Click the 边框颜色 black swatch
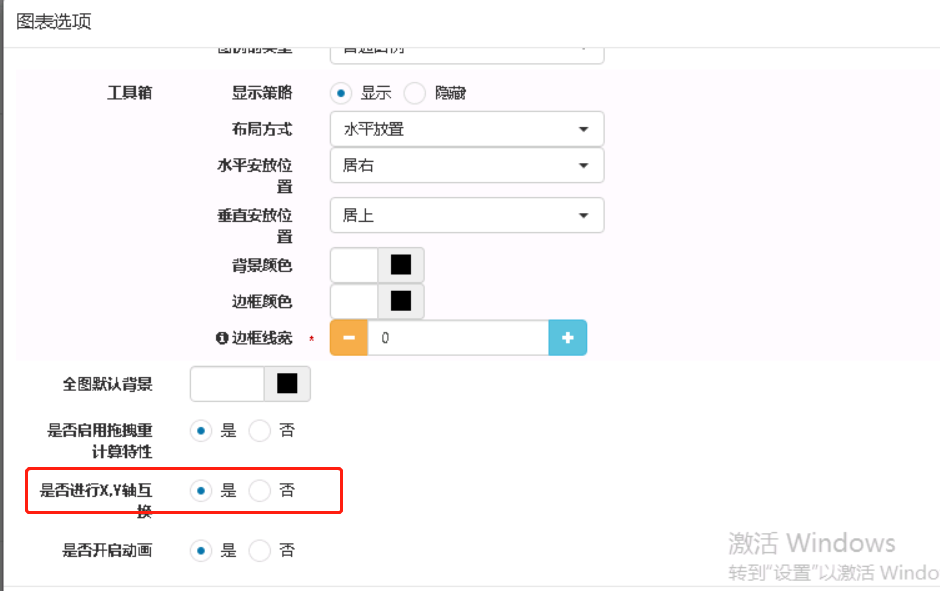This screenshot has height=591, width=940. click(x=402, y=301)
